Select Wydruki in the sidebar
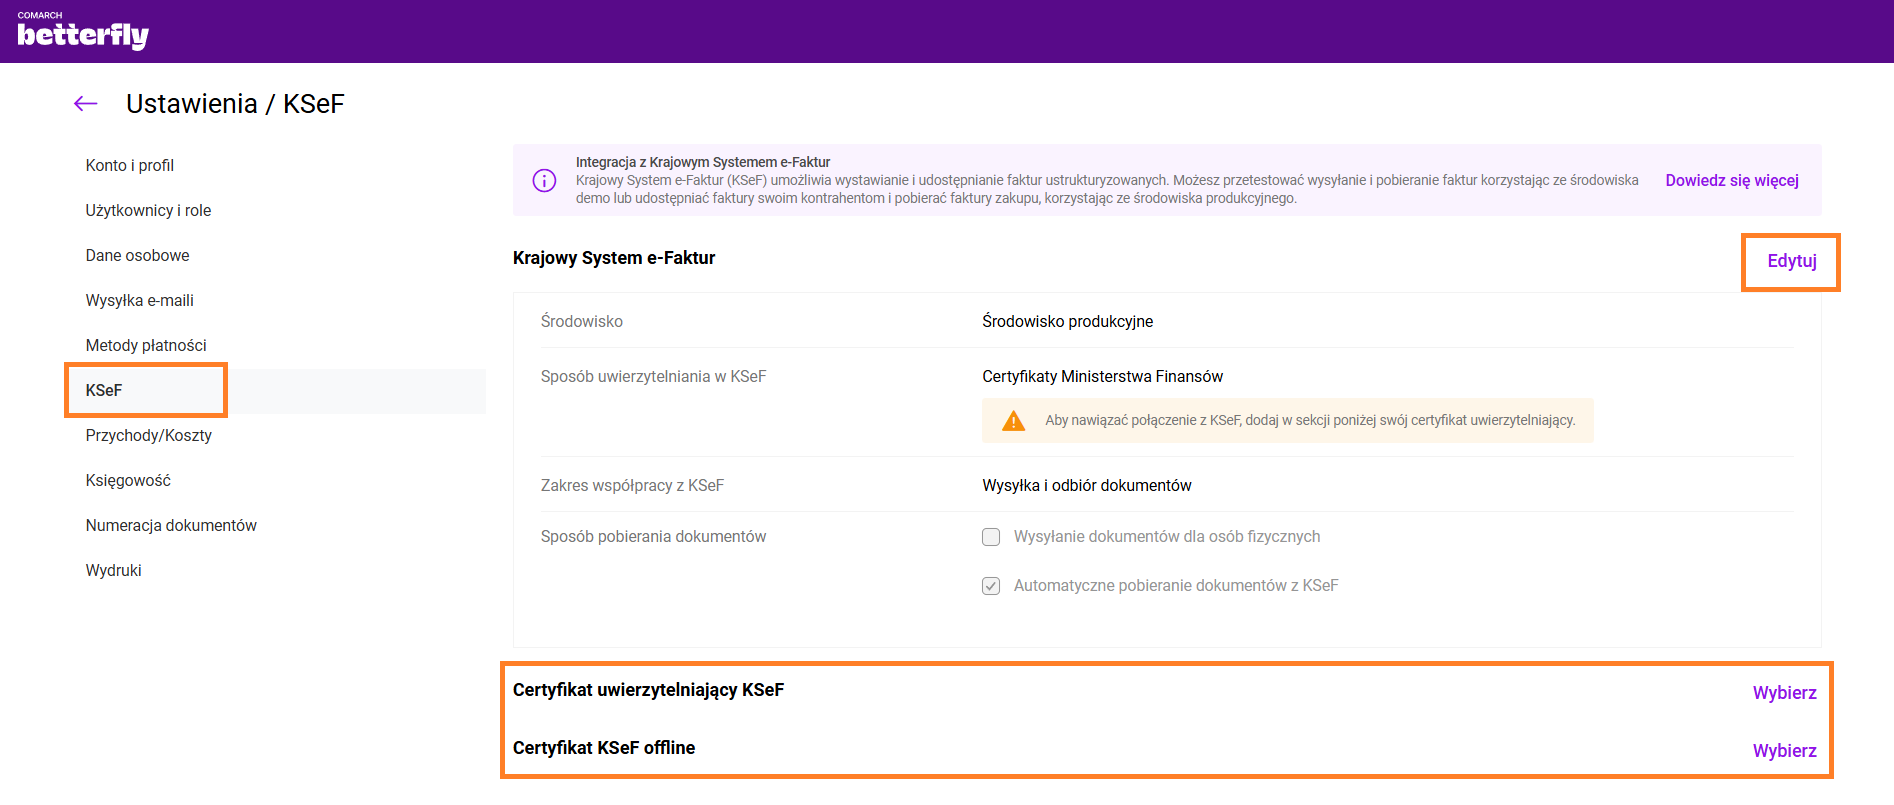The width and height of the screenshot is (1894, 805). tap(114, 570)
